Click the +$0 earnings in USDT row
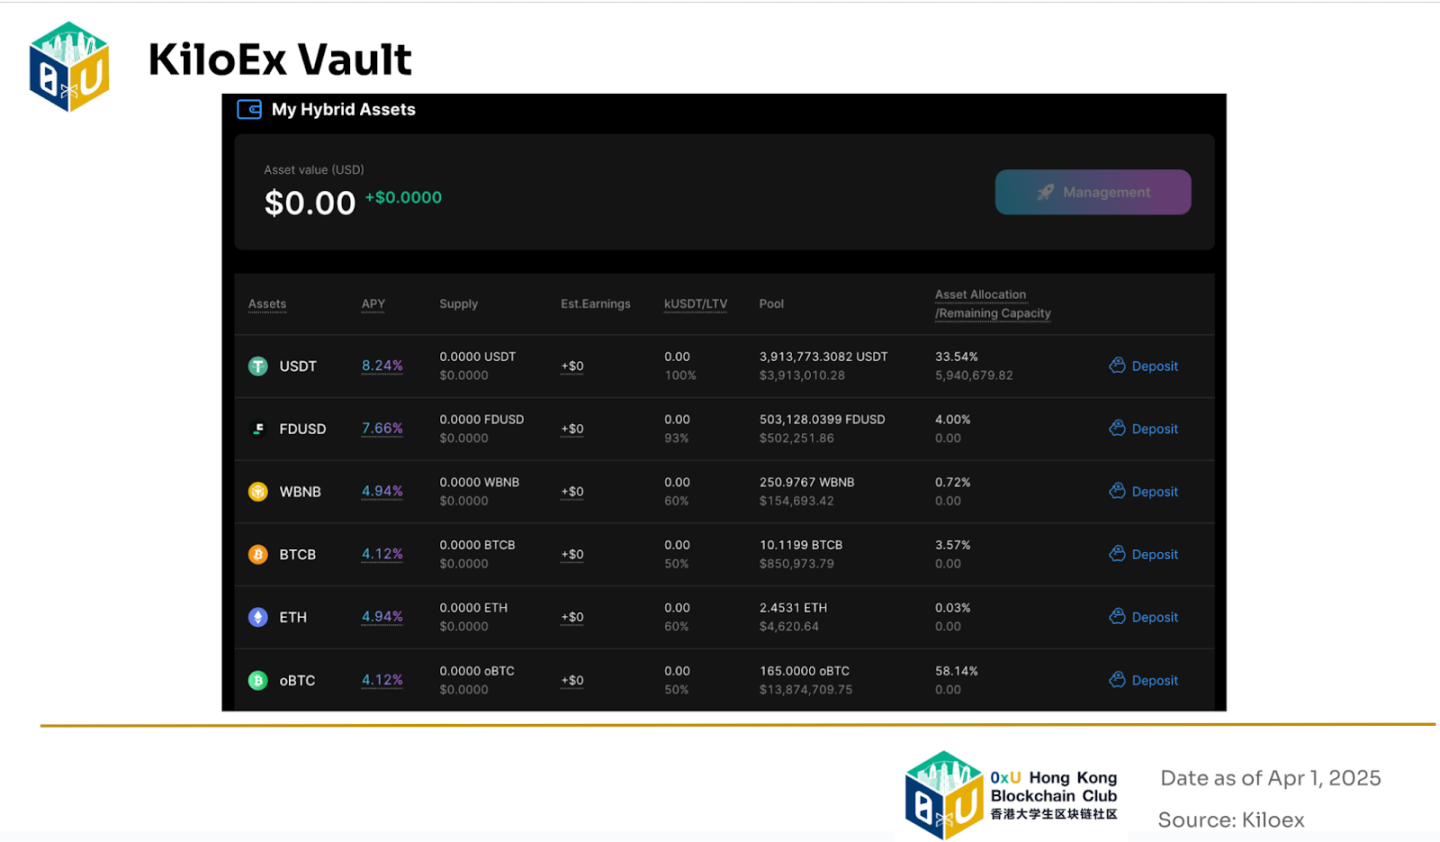This screenshot has height=842, width=1440. [572, 366]
